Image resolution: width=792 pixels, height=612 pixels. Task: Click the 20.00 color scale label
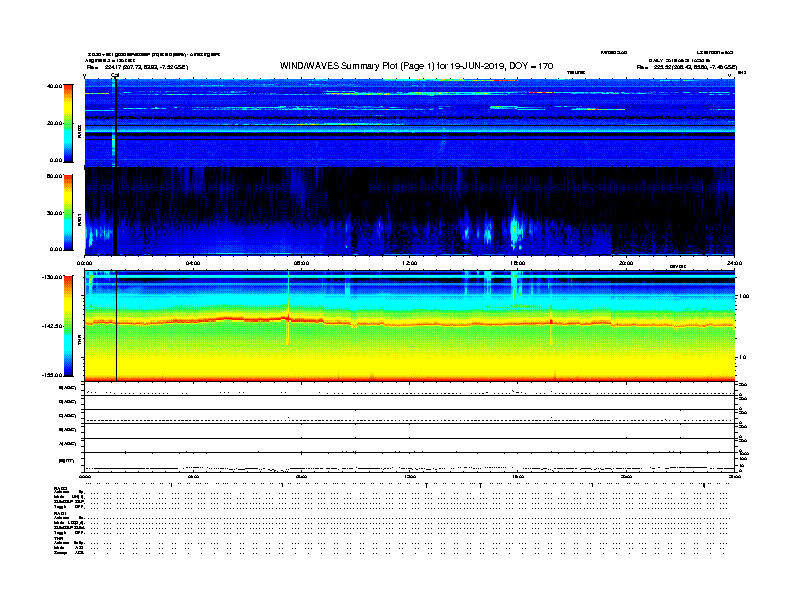(x=54, y=123)
